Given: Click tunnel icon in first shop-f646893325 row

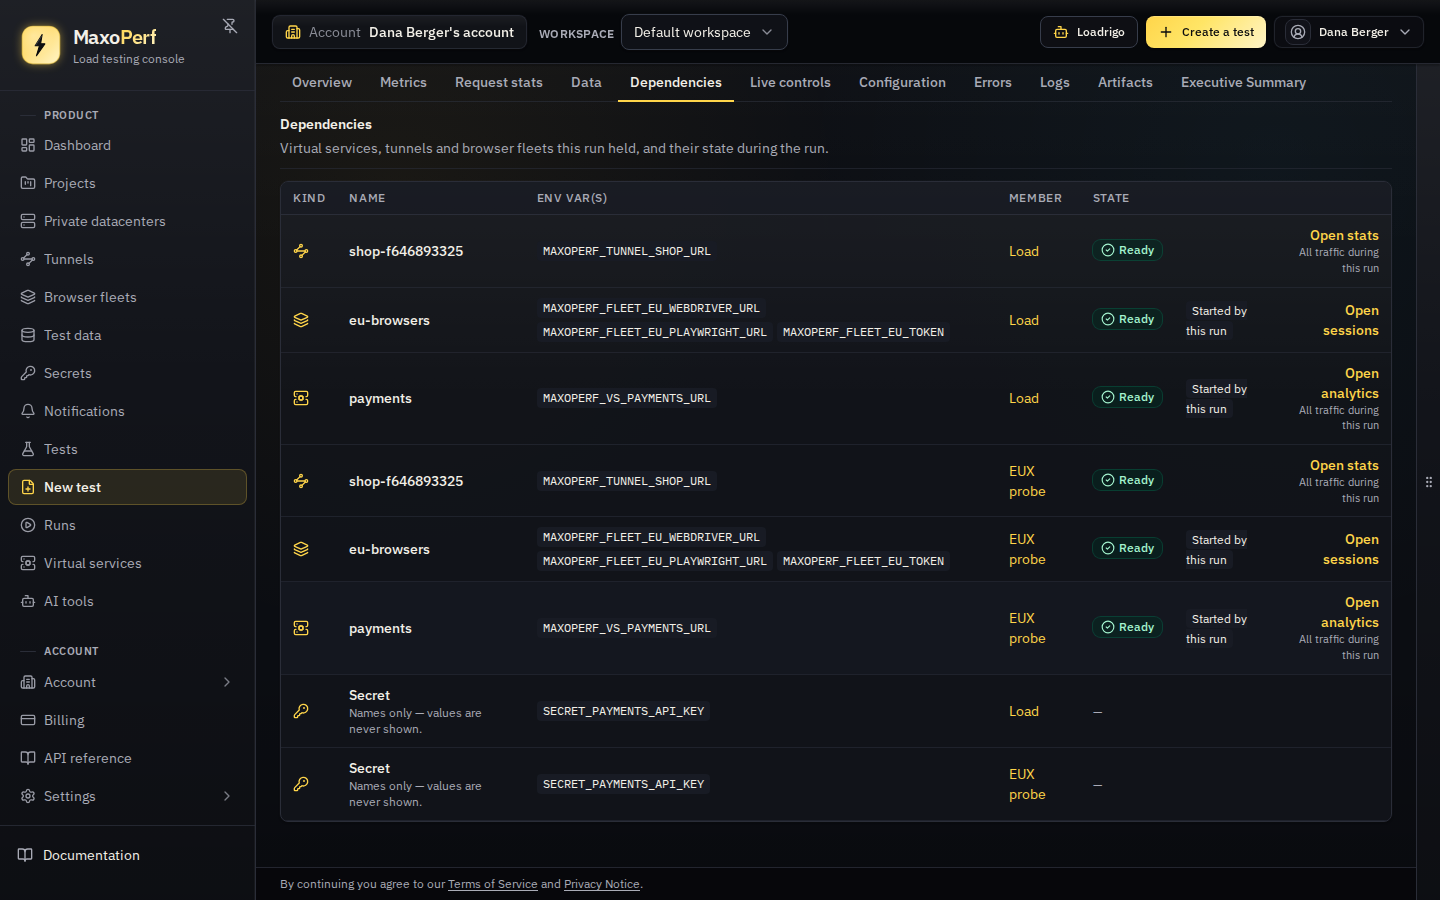Looking at the screenshot, I should tap(301, 251).
